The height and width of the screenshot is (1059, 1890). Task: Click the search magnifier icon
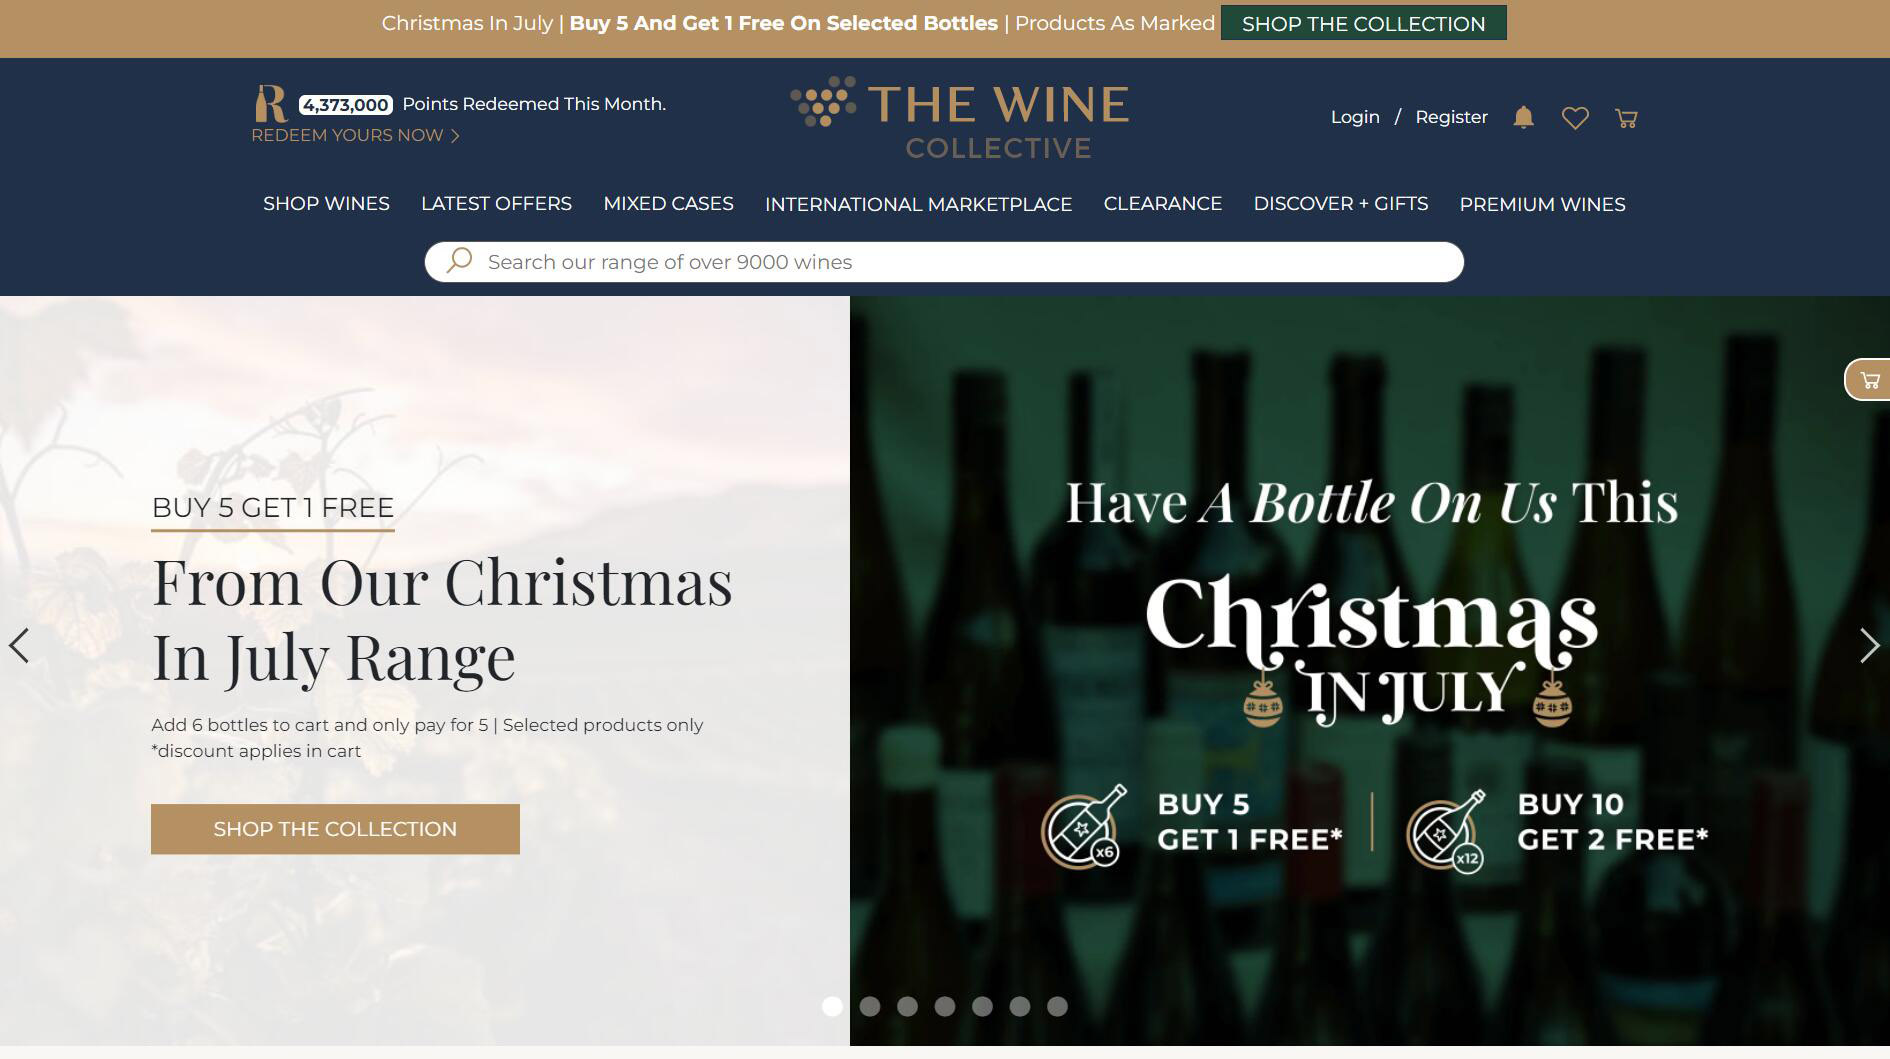point(459,261)
